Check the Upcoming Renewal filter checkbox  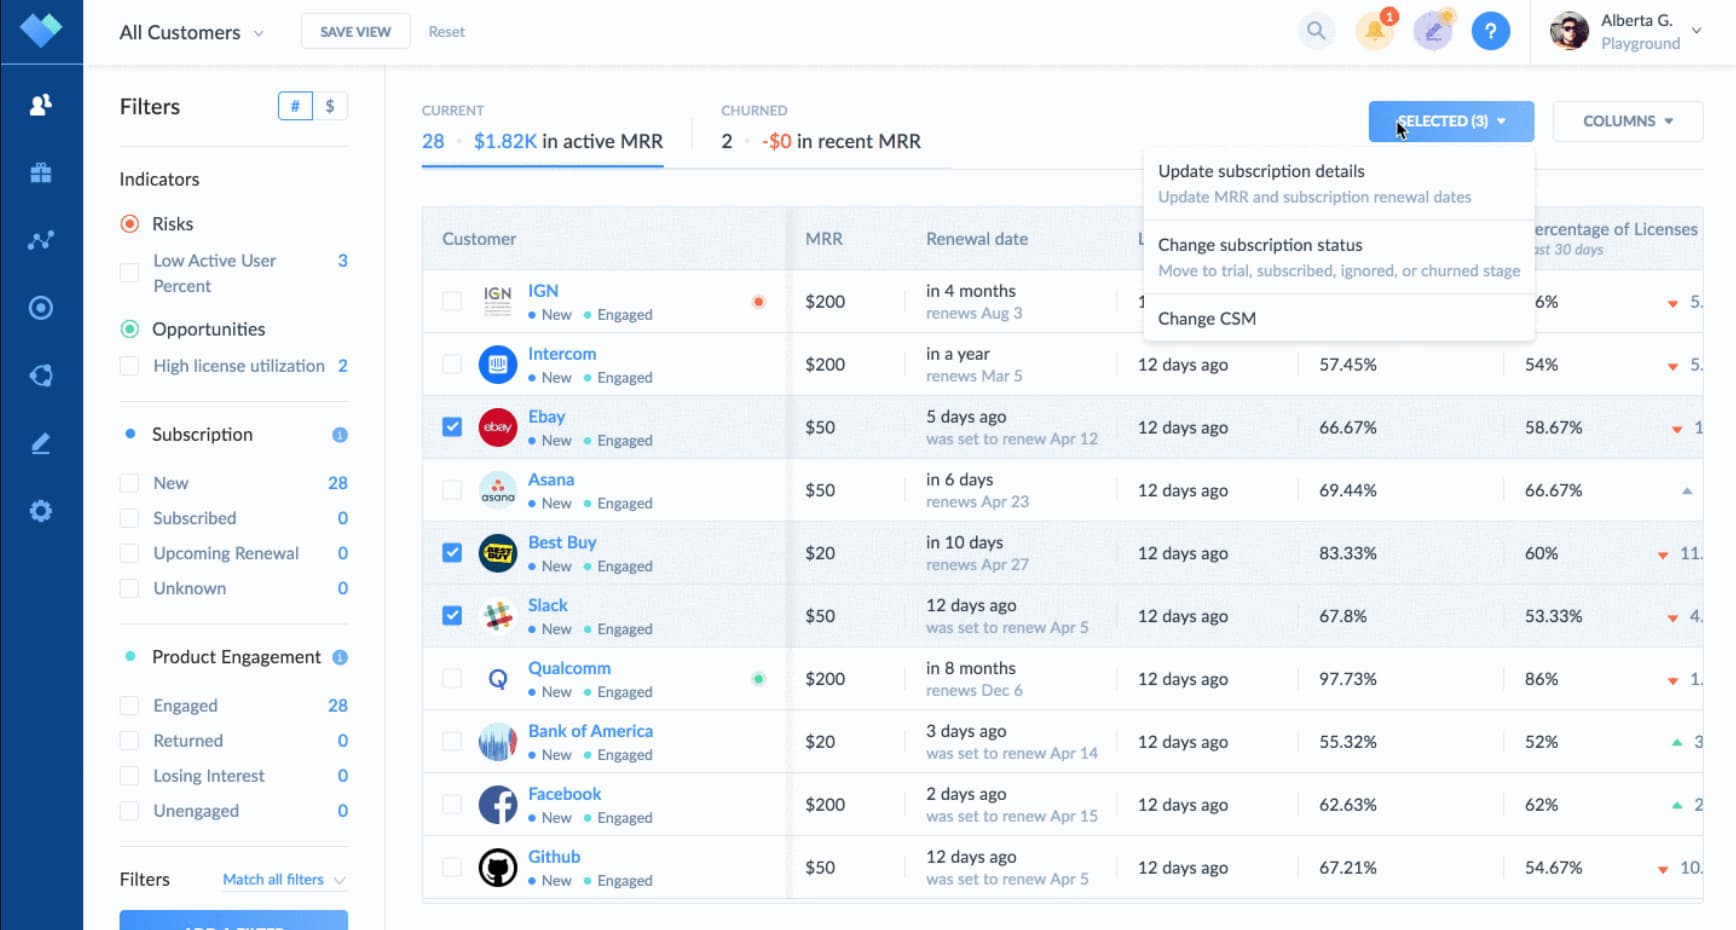[129, 553]
